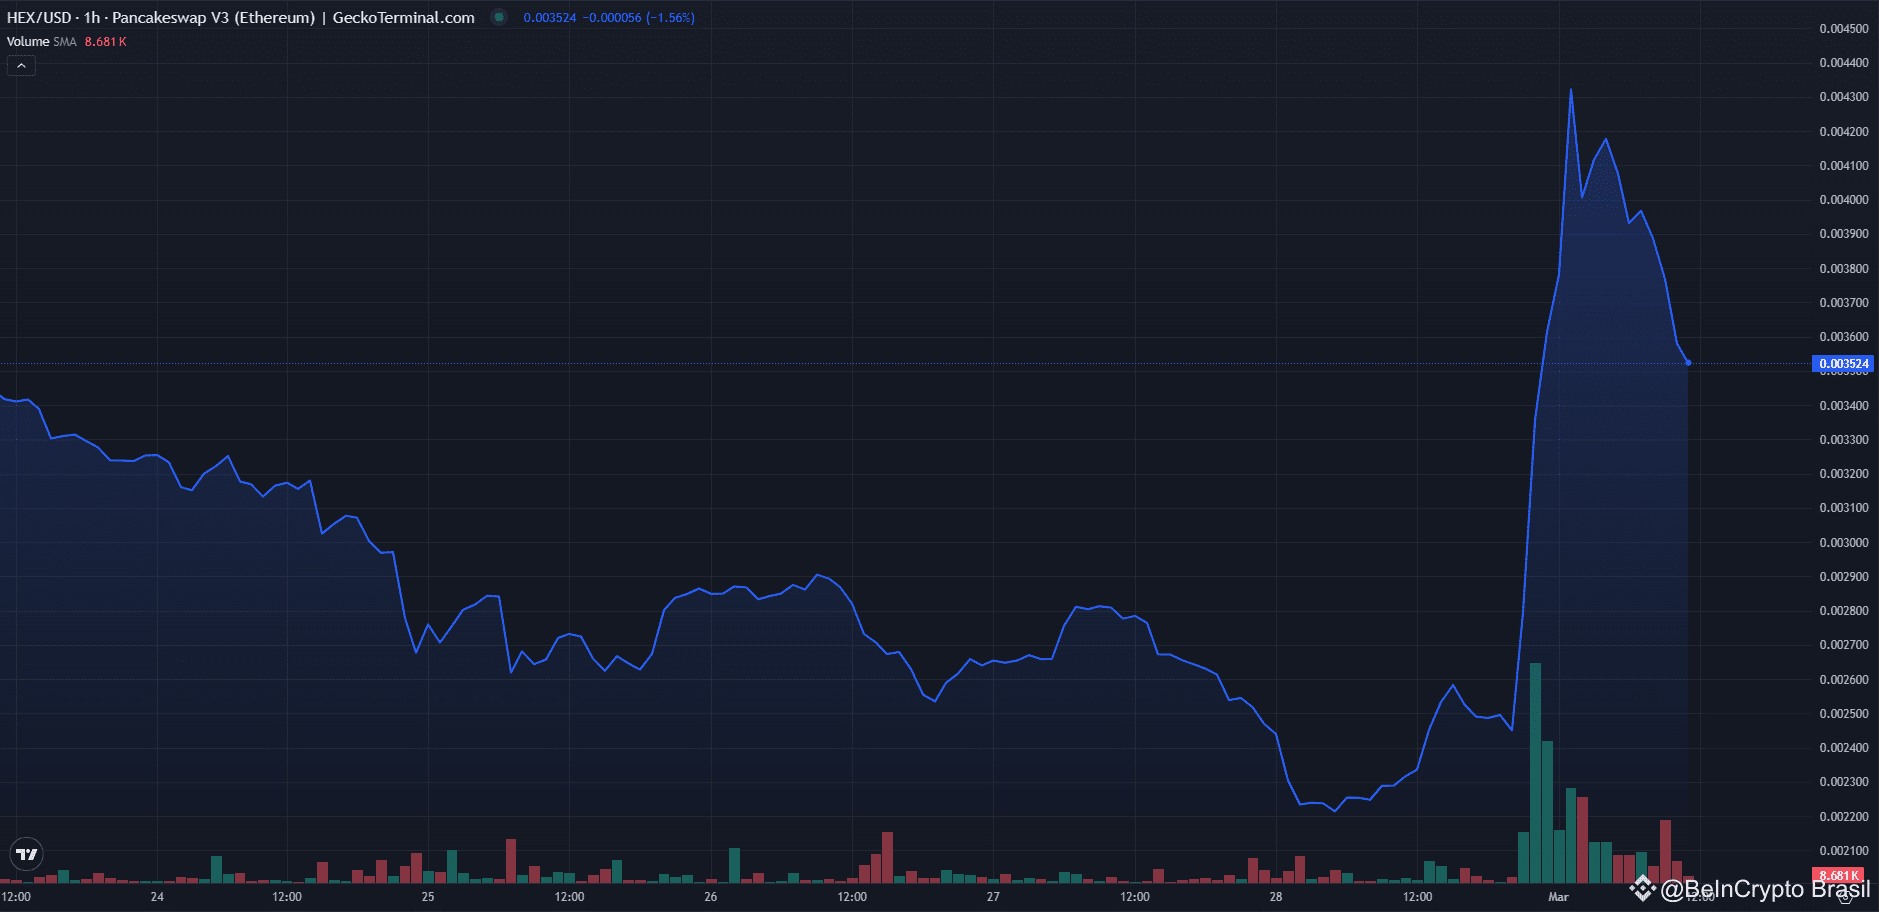Click the peak of the blue price line
1879x912 pixels.
coord(1571,91)
